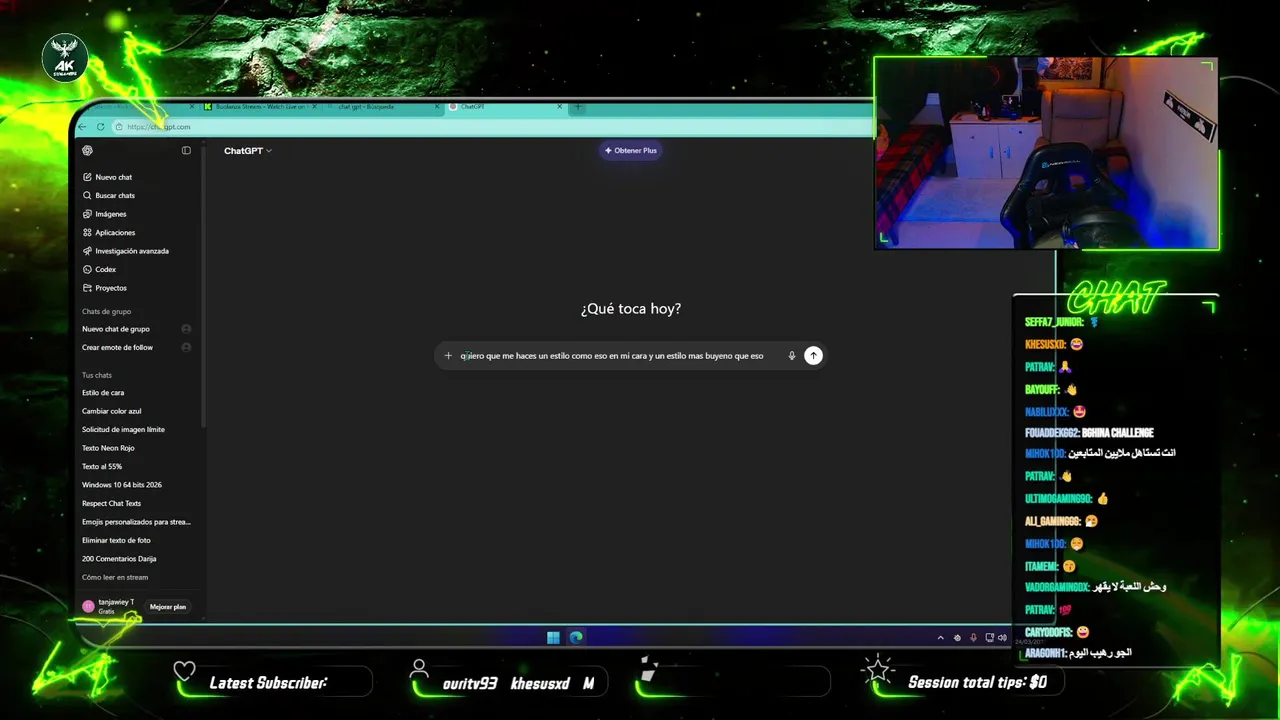1280x720 pixels.
Task: Click the group icon beside Crear emote de follow
Action: click(x=186, y=348)
